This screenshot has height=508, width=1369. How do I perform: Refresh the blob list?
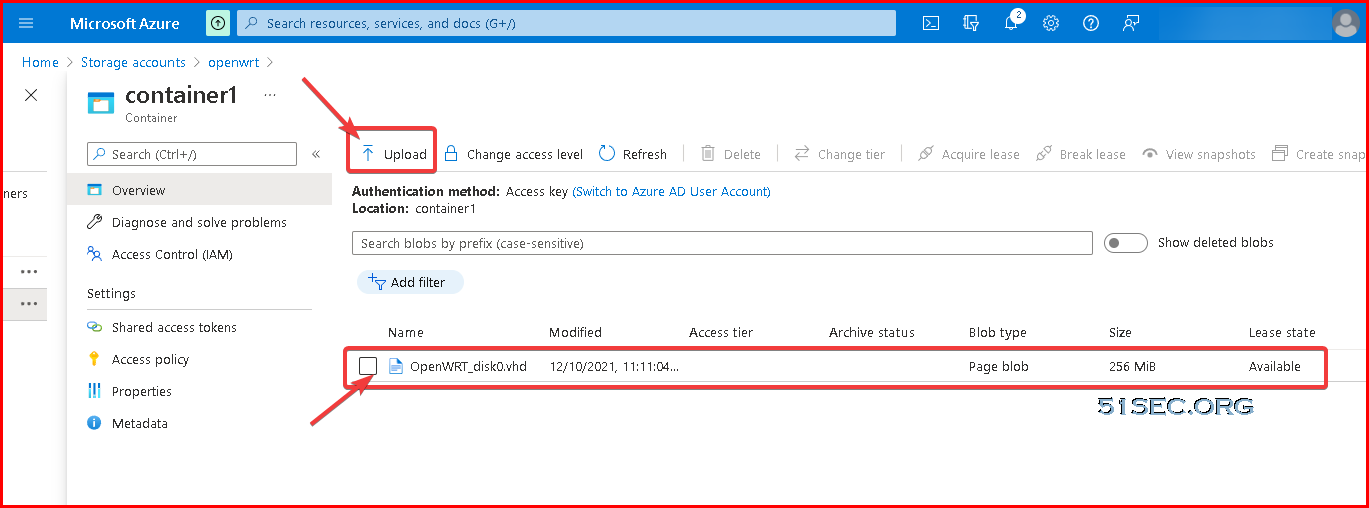633,154
